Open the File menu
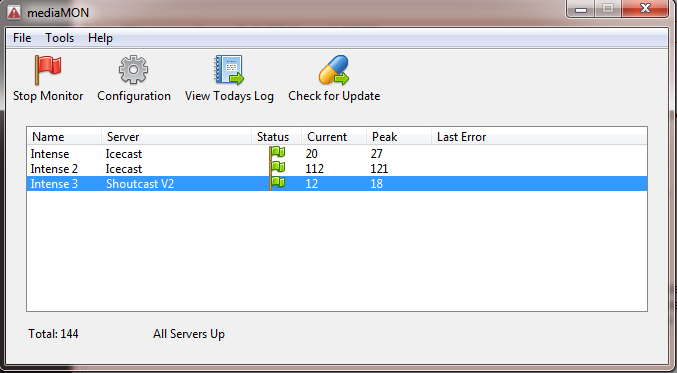677x373 pixels. click(x=22, y=38)
